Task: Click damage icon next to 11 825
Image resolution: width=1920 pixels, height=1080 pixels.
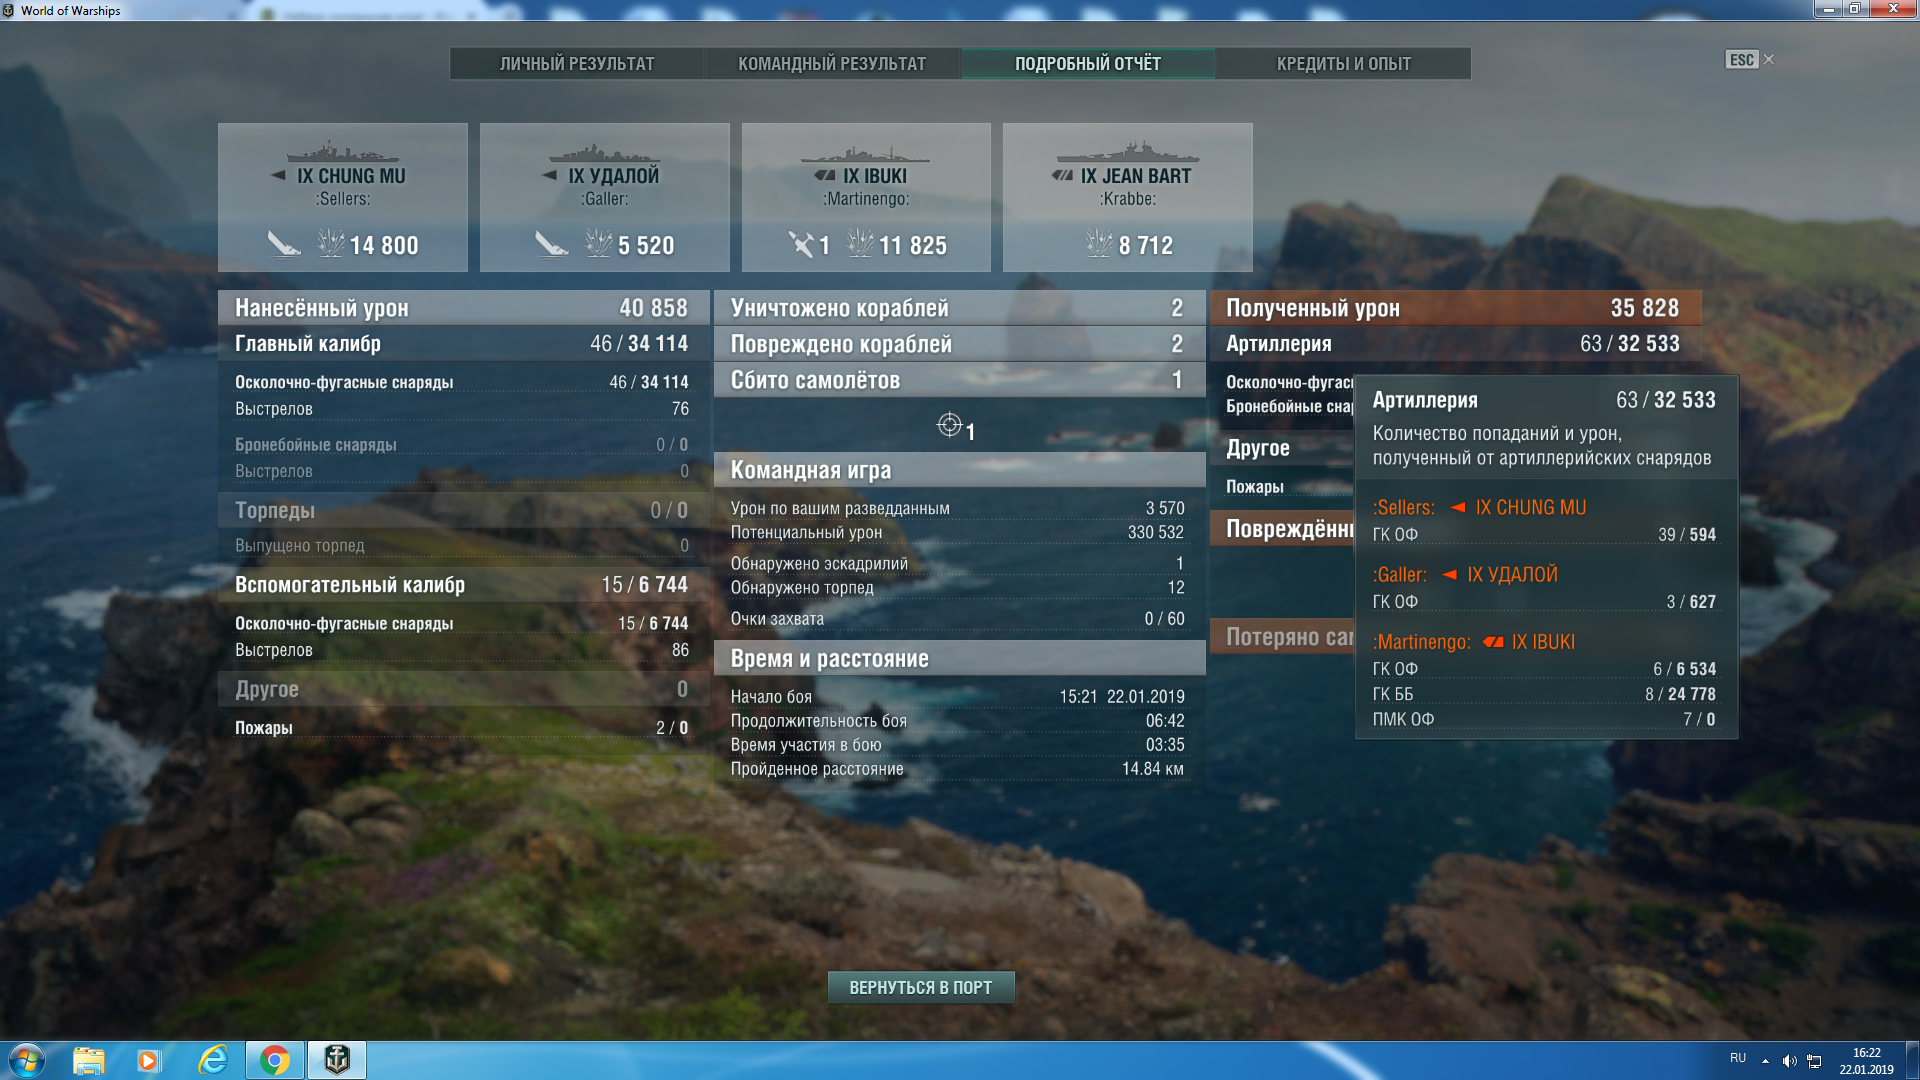Action: tap(860, 243)
